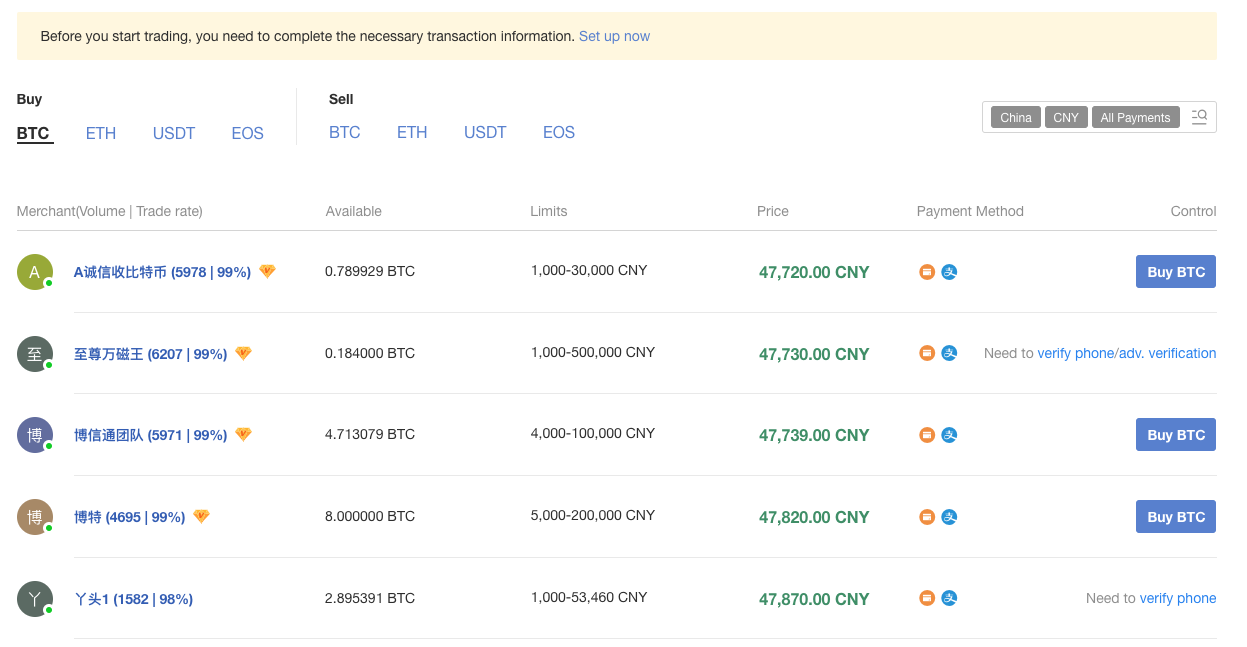Click Merchant(Volume | Trade rate) header
This screenshot has width=1247, height=647.
(x=110, y=211)
